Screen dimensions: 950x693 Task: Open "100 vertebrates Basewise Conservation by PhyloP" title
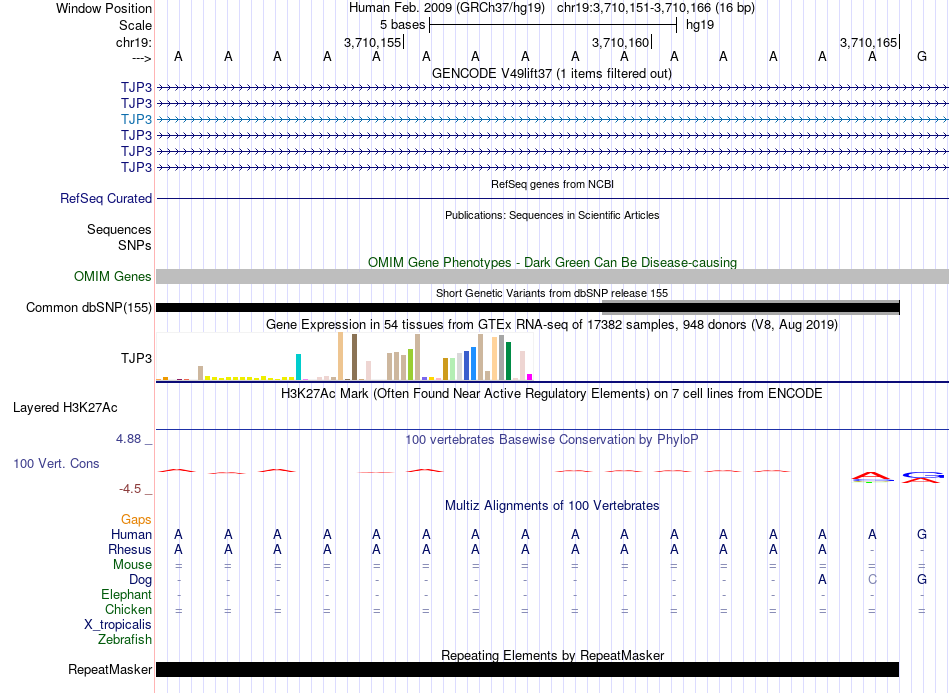pos(552,440)
